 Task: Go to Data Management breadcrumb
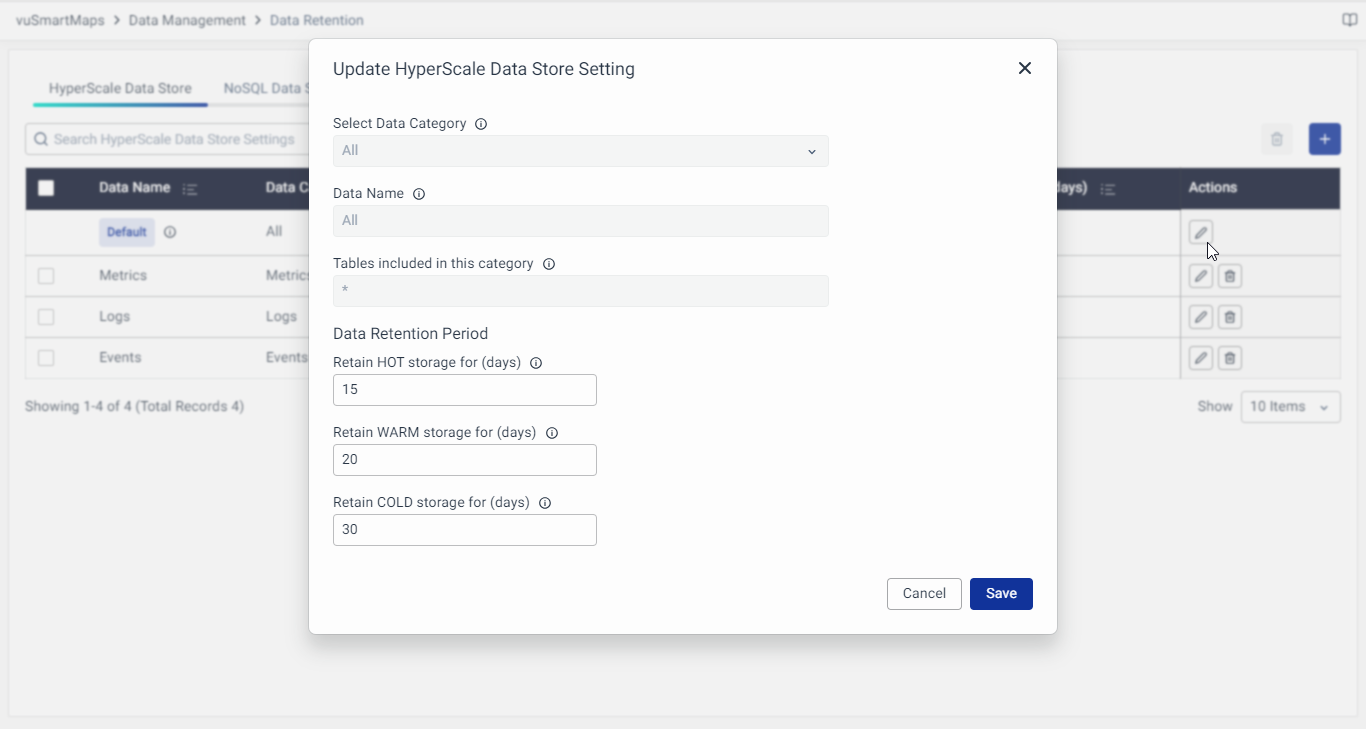pyautogui.click(x=187, y=20)
